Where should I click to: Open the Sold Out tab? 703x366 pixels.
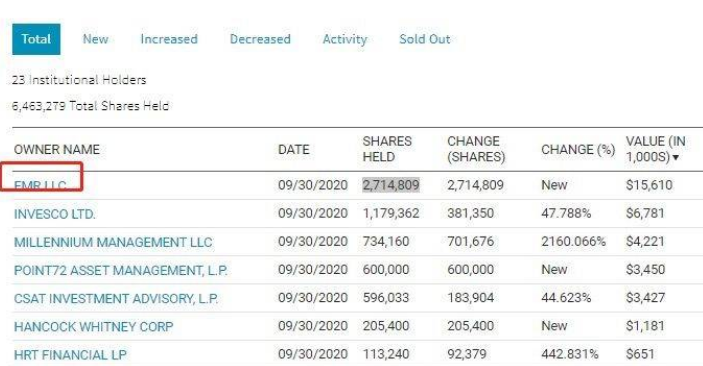pos(425,39)
